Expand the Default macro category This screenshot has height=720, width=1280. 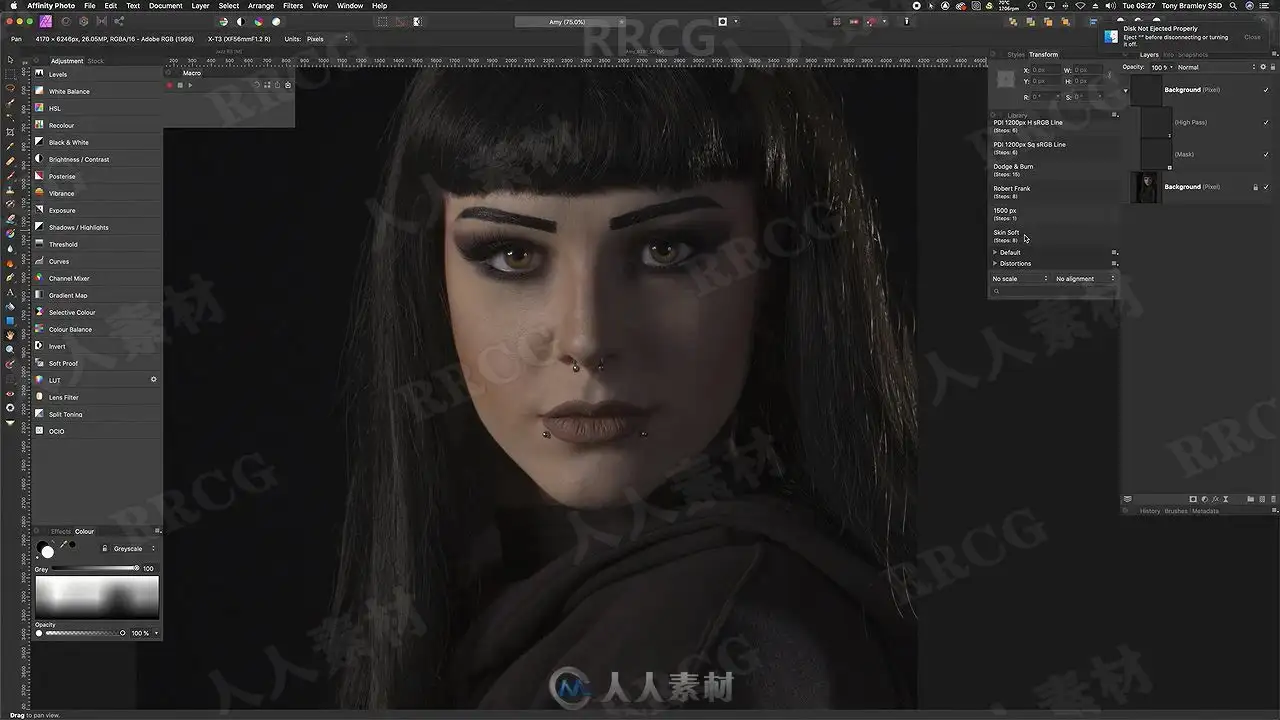point(995,252)
